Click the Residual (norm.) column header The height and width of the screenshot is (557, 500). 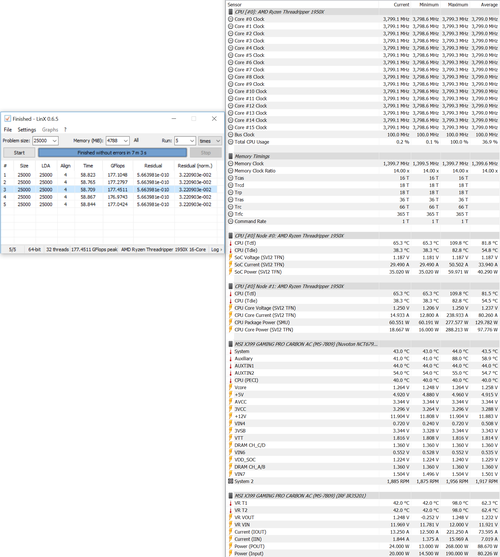click(x=195, y=166)
